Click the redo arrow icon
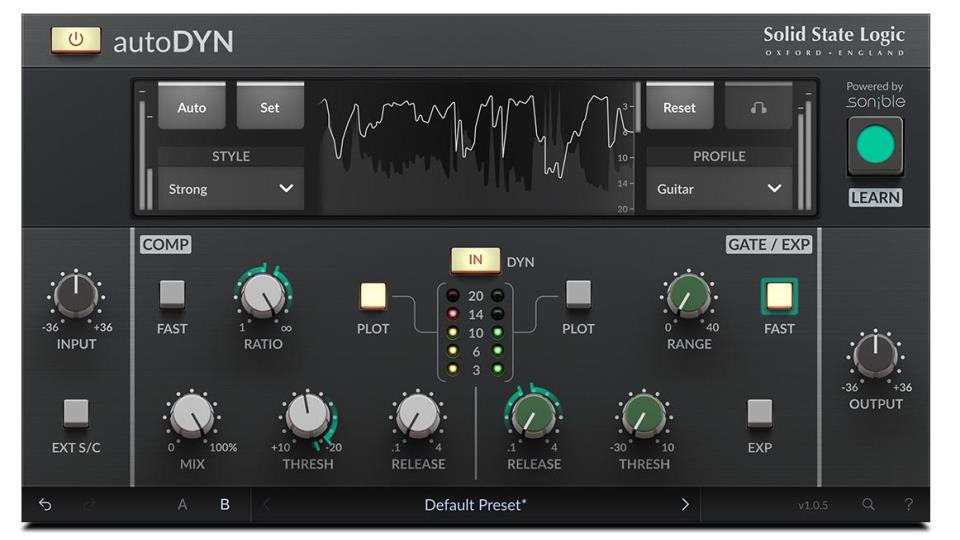 89,504
